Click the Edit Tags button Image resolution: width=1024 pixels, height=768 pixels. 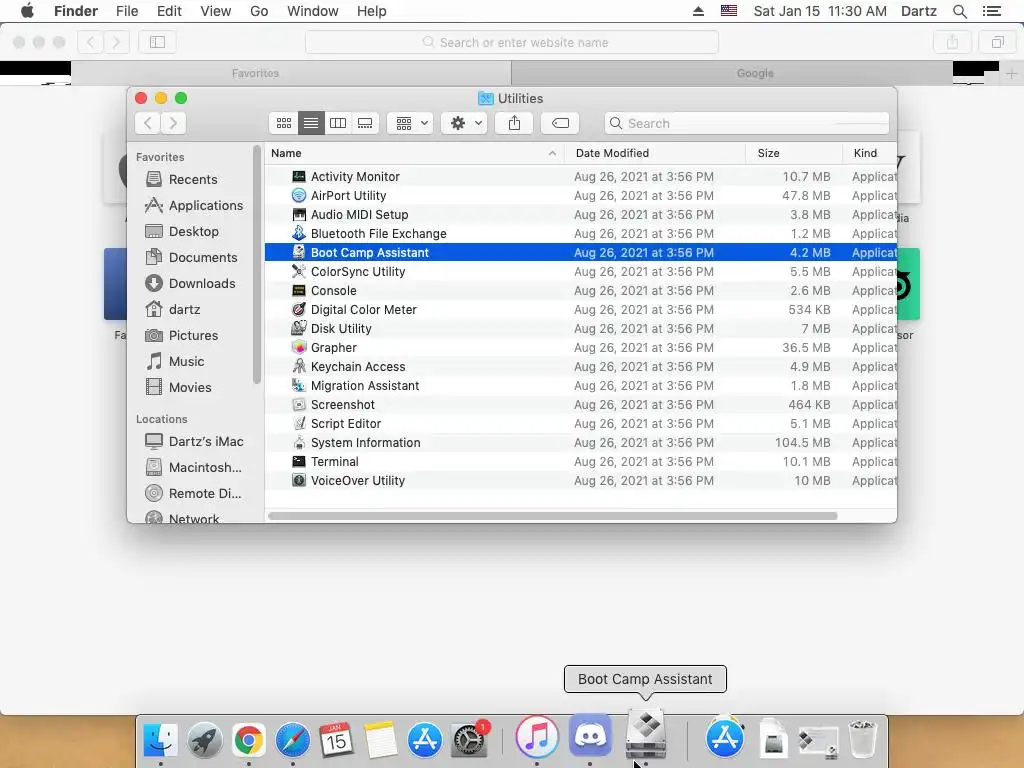560,123
